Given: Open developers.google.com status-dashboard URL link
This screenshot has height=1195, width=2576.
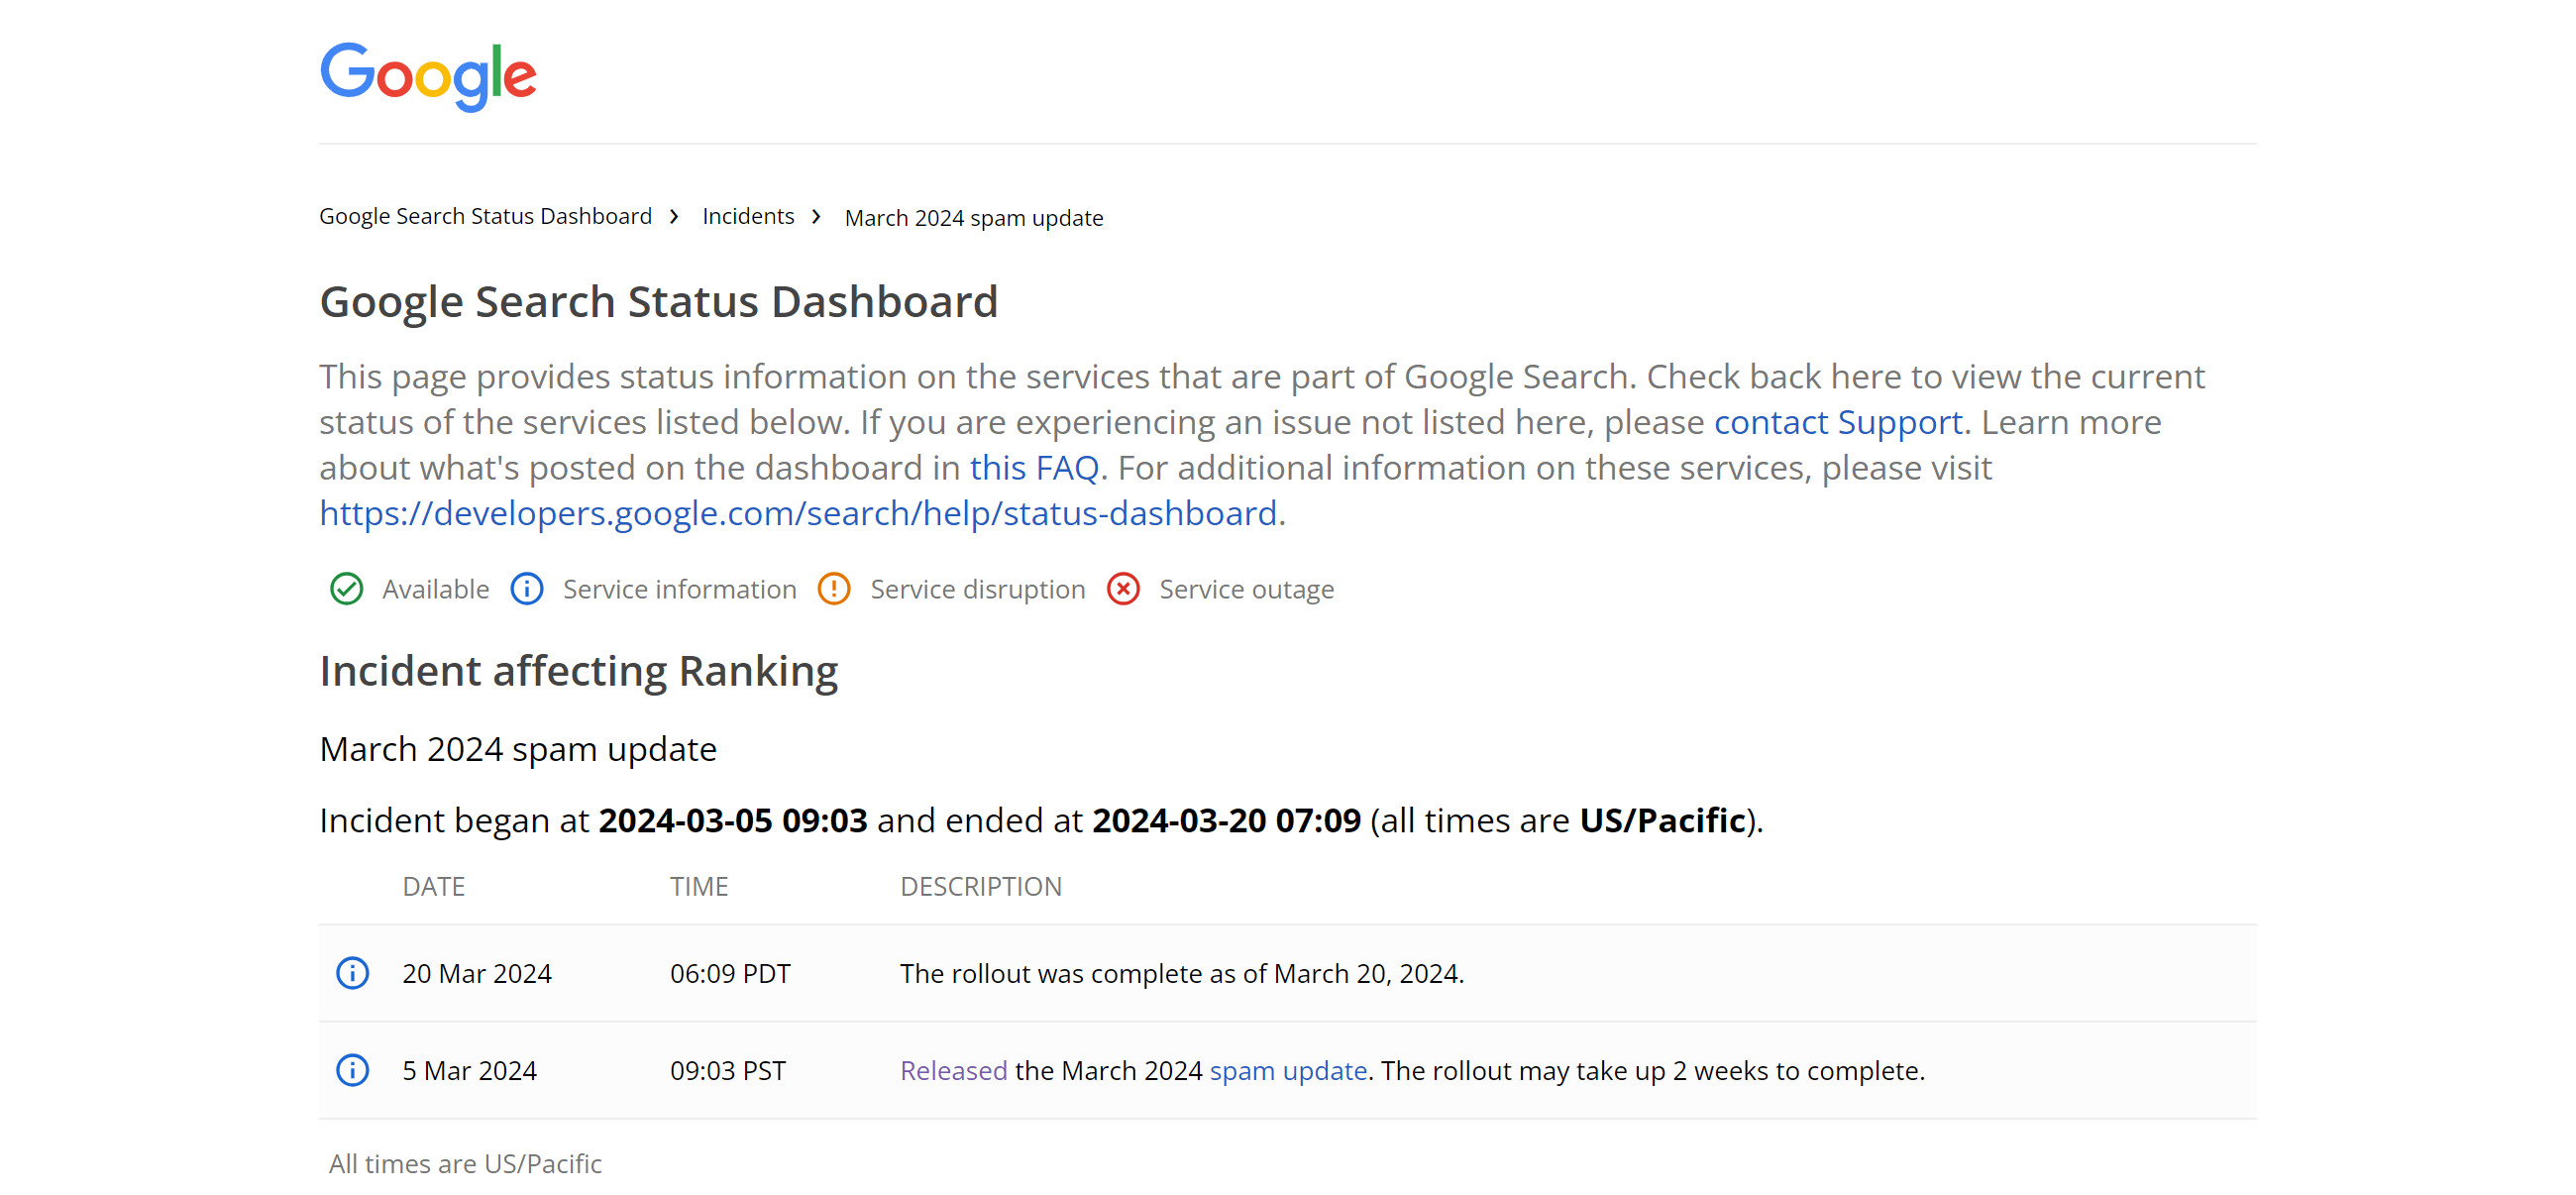Looking at the screenshot, I should coord(798,513).
